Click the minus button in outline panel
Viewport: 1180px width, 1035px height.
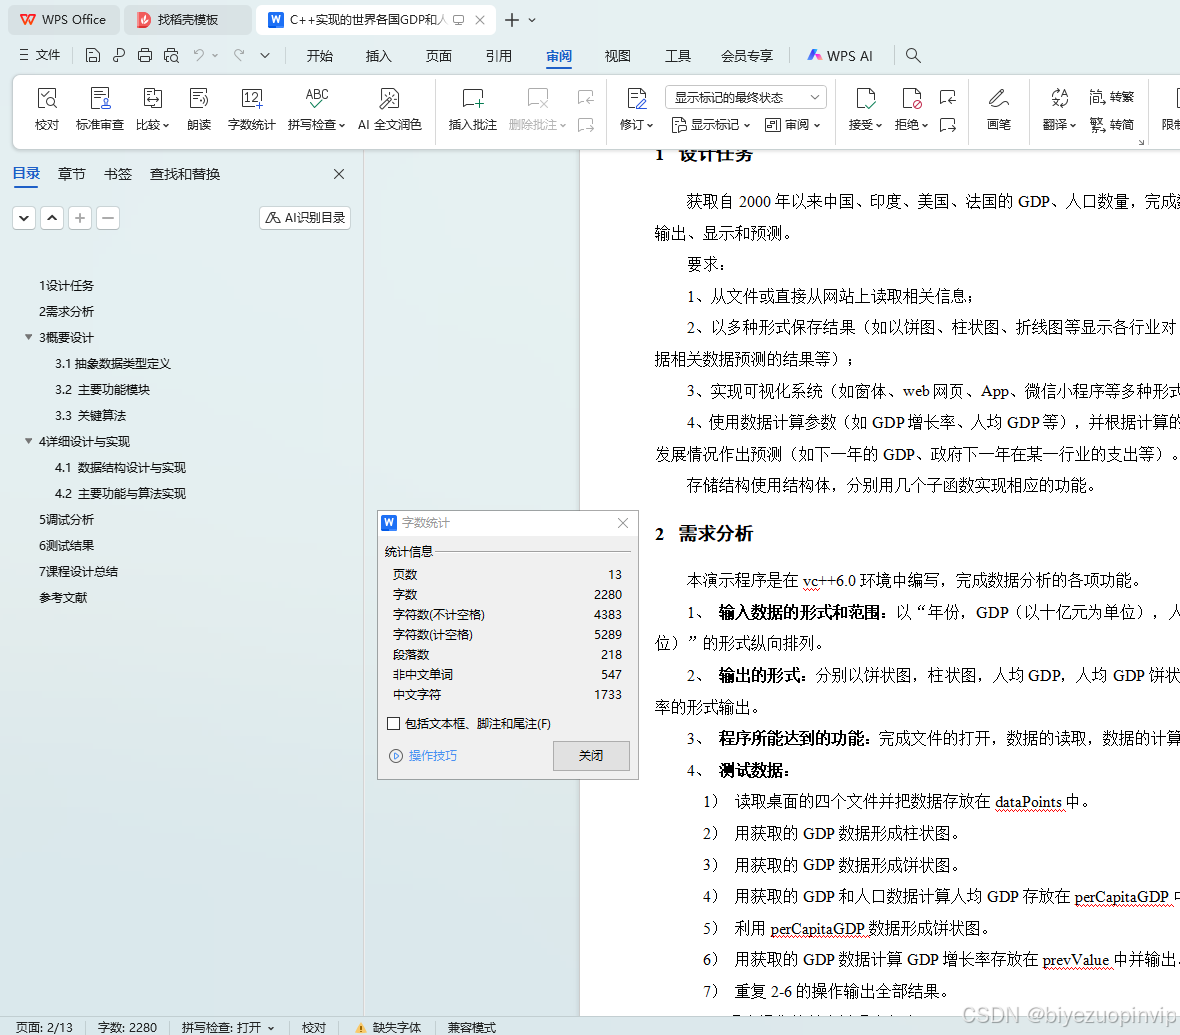coord(108,218)
